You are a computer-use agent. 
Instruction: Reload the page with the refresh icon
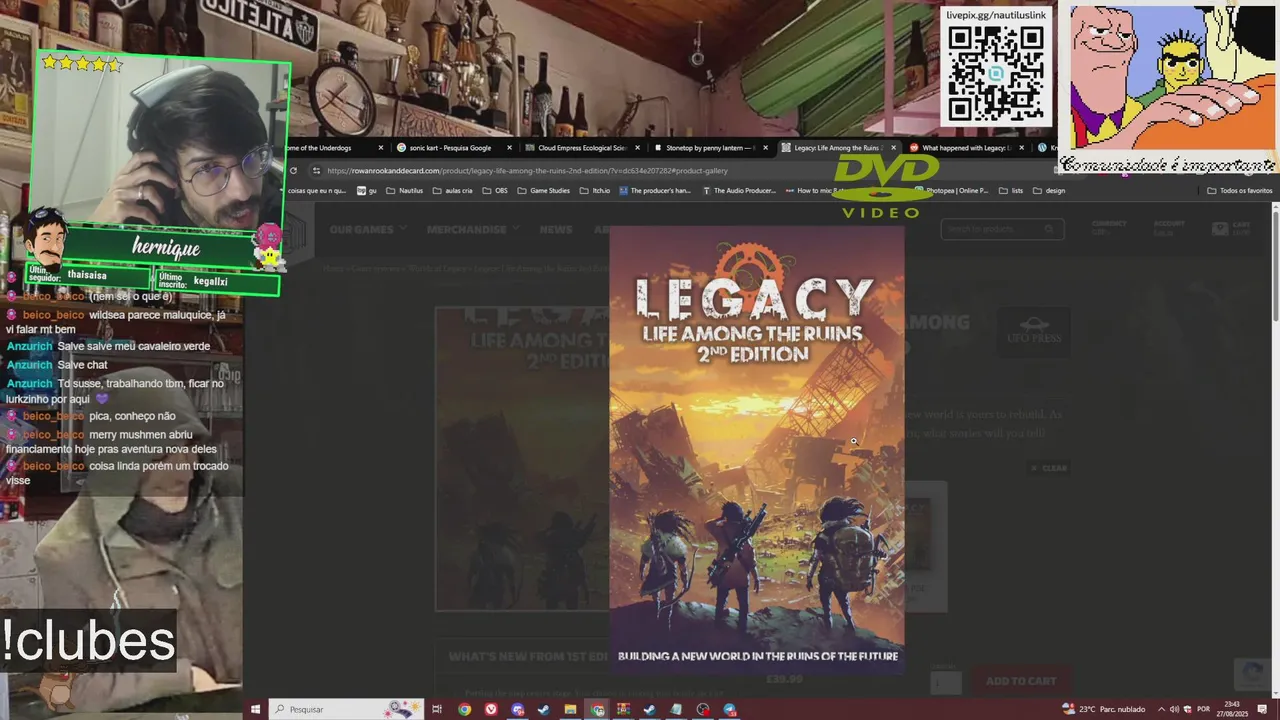293,170
